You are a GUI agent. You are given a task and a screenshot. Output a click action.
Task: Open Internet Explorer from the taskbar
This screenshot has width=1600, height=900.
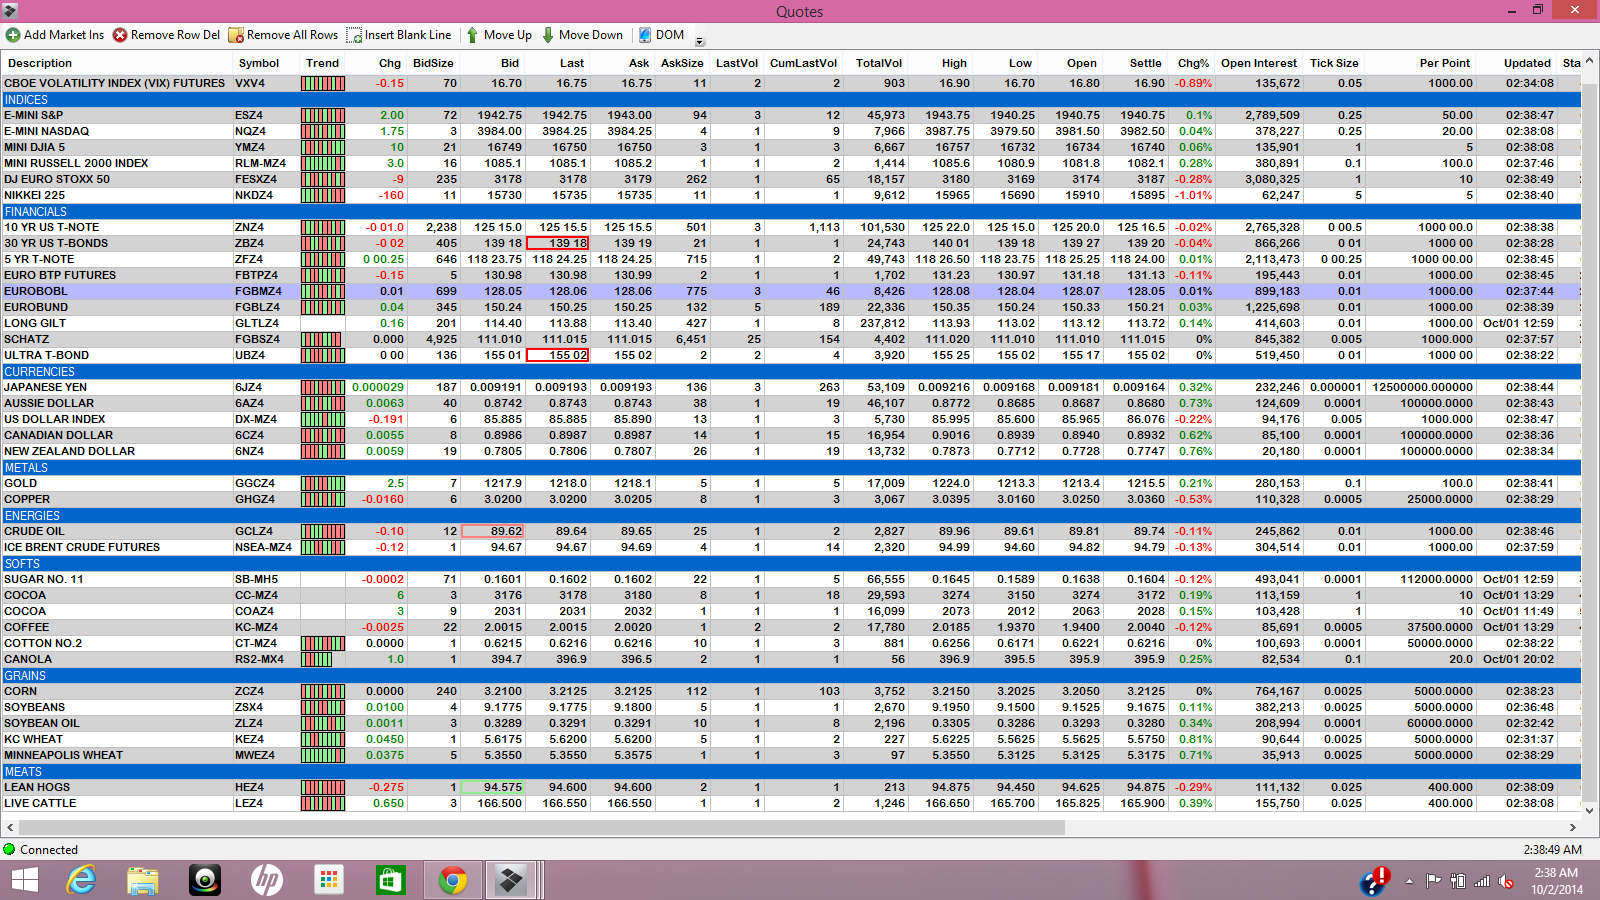pyautogui.click(x=81, y=880)
